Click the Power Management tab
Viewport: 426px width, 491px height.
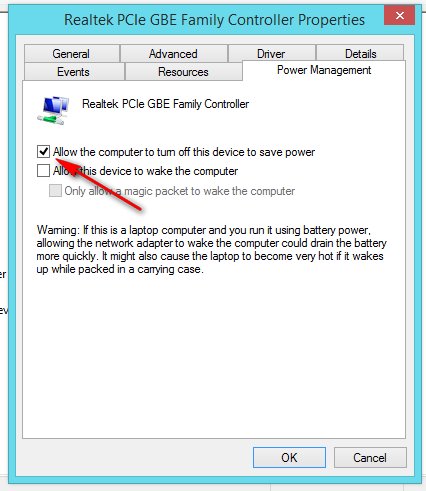[324, 70]
